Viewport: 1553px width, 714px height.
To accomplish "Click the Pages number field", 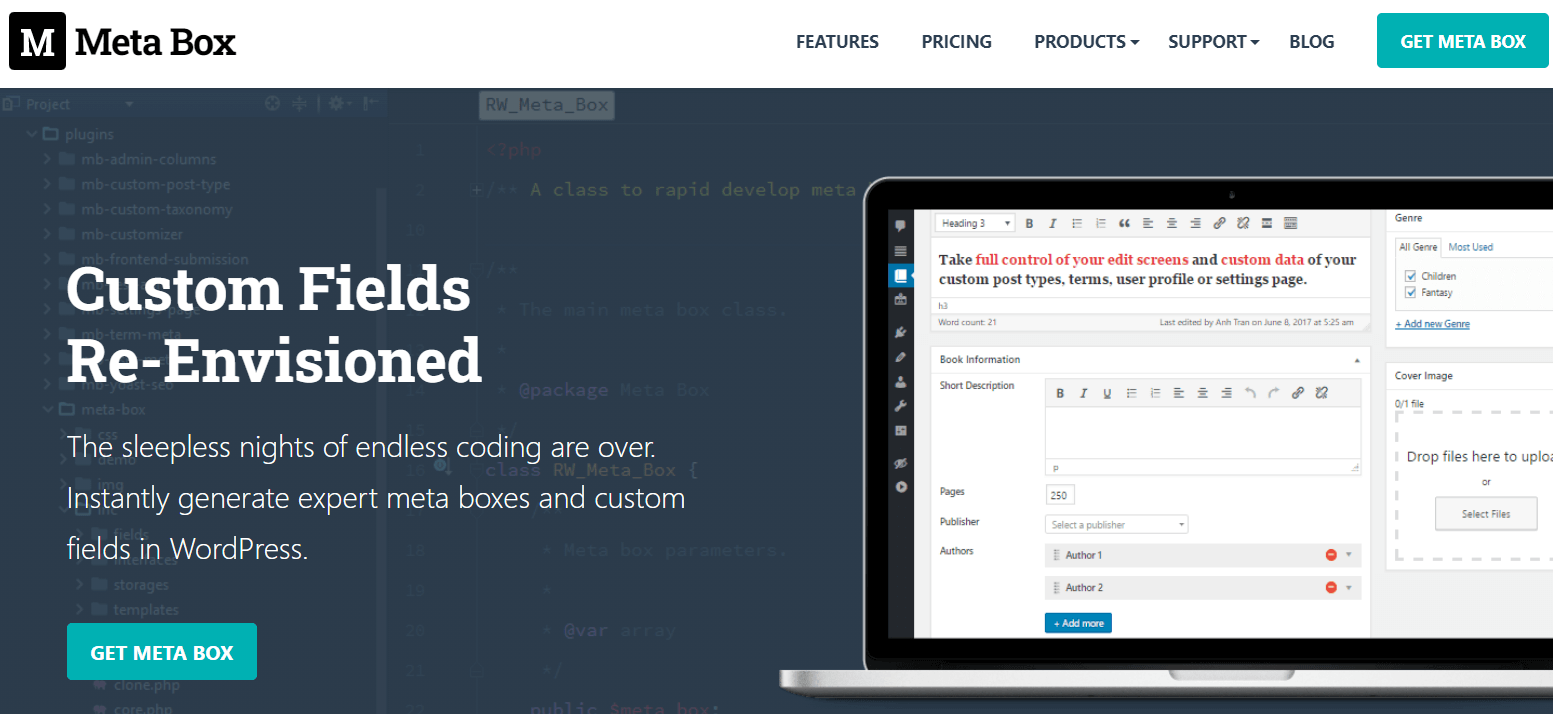I will 1060,495.
